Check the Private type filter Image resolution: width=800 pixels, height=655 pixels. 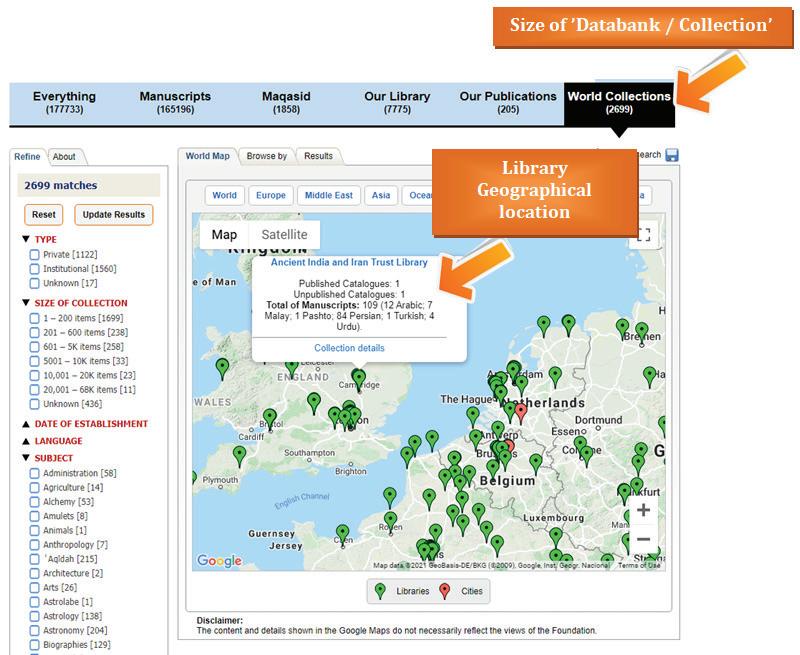click(35, 255)
